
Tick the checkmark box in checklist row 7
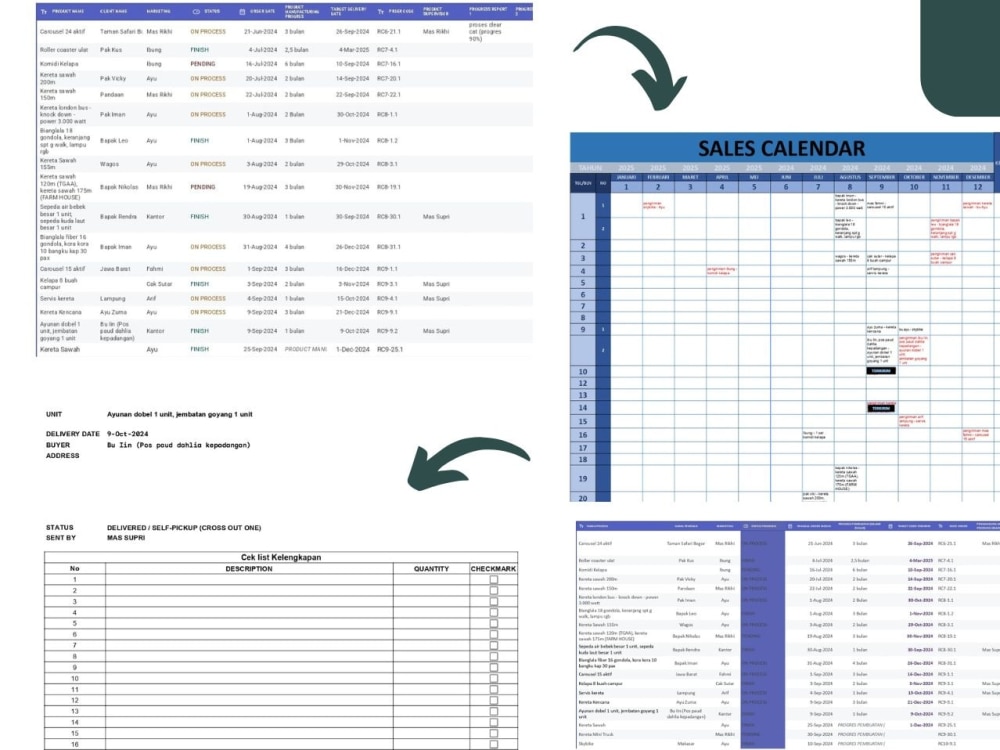pos(494,645)
